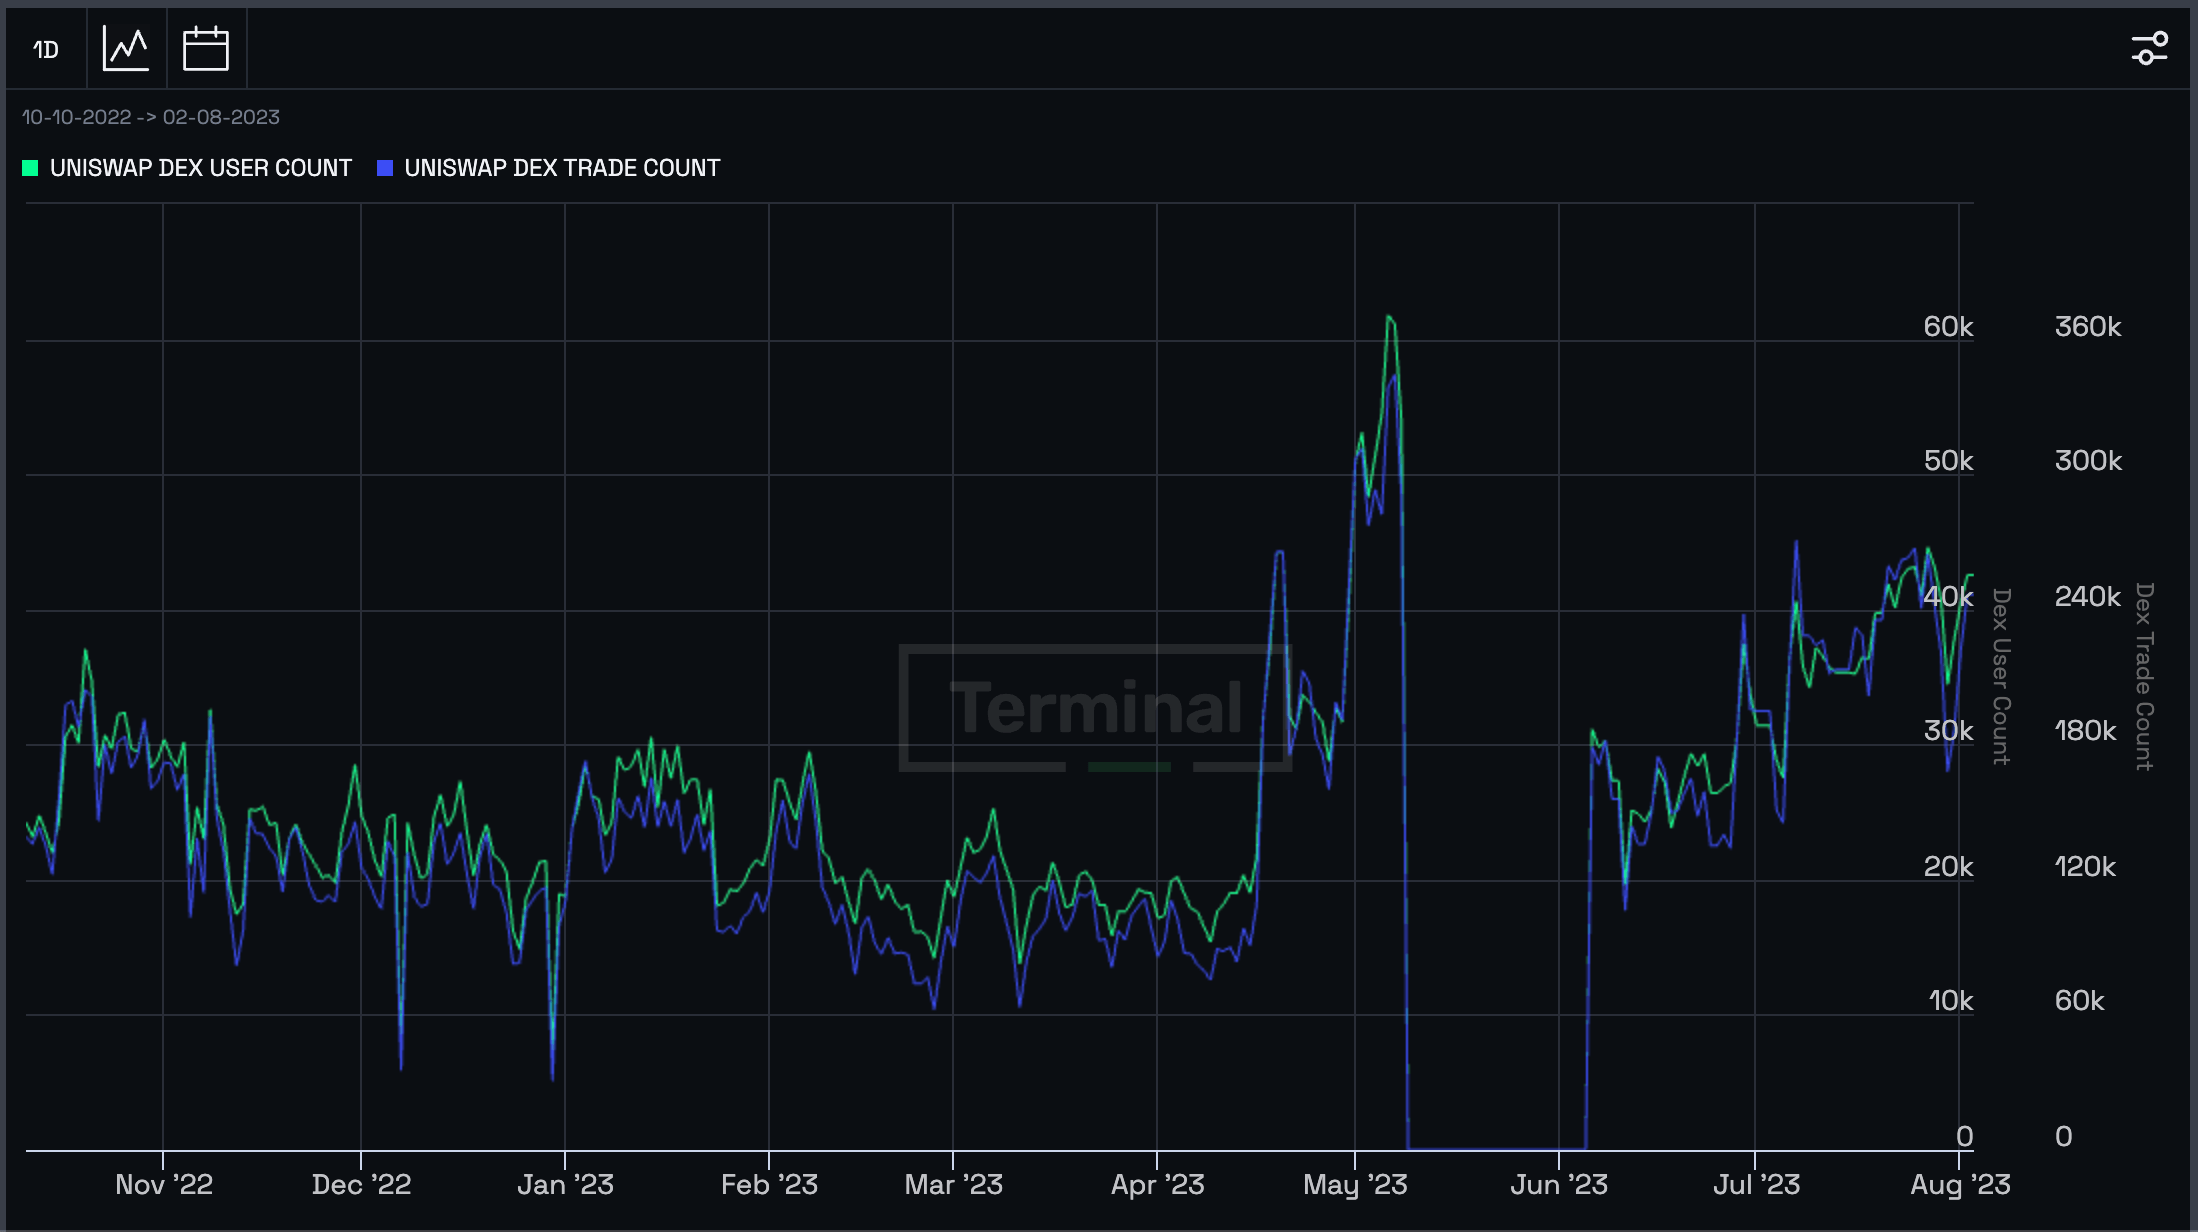Select the Mar '23 x-axis label

tap(954, 1185)
